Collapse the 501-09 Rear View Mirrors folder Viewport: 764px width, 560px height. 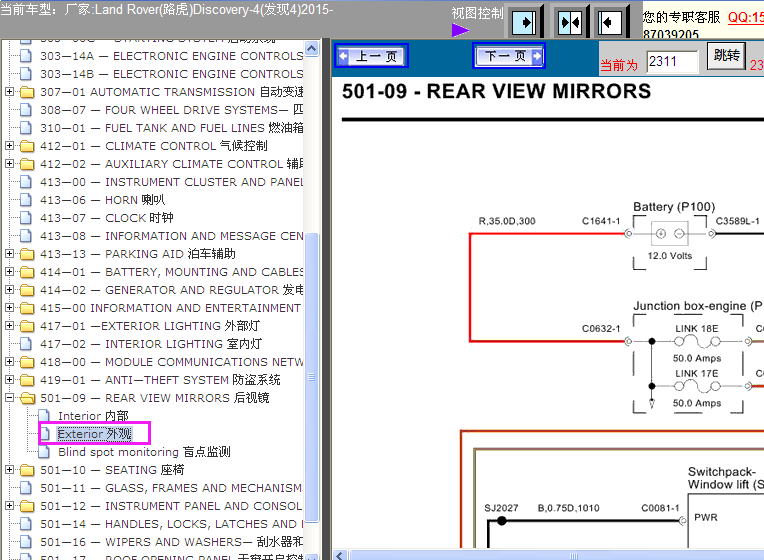(x=9, y=398)
